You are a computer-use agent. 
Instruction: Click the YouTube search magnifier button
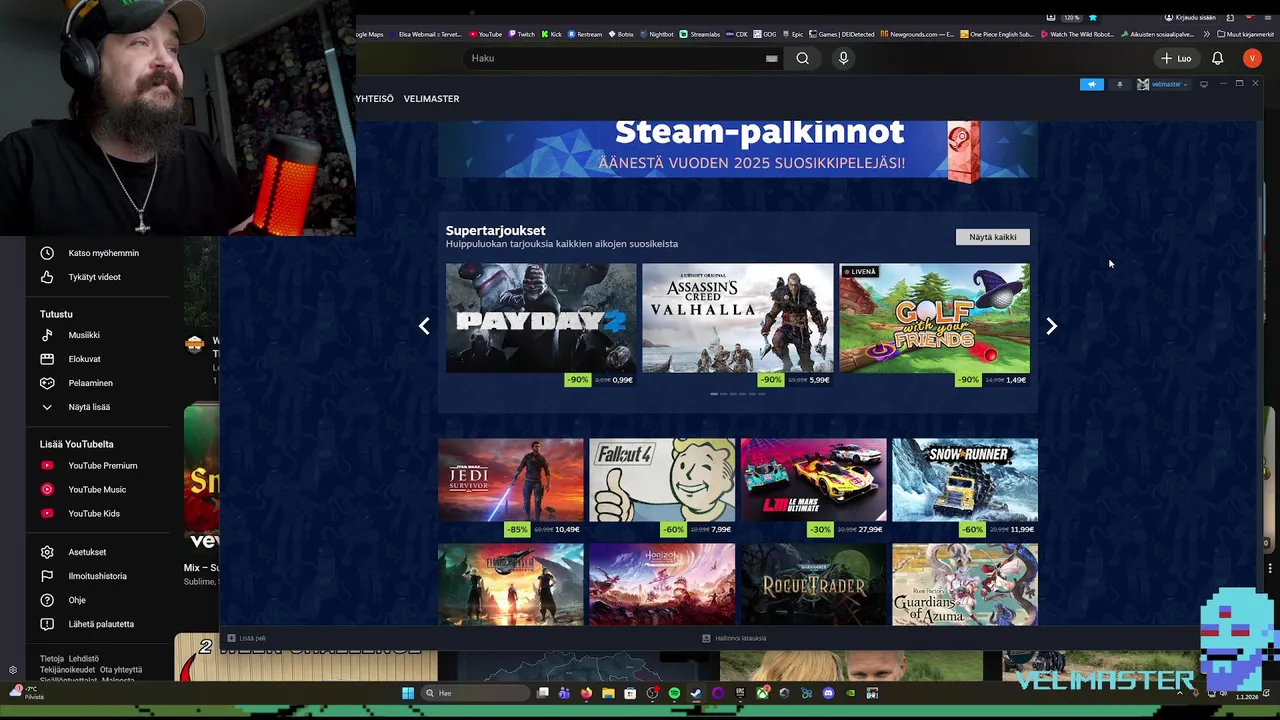click(802, 58)
